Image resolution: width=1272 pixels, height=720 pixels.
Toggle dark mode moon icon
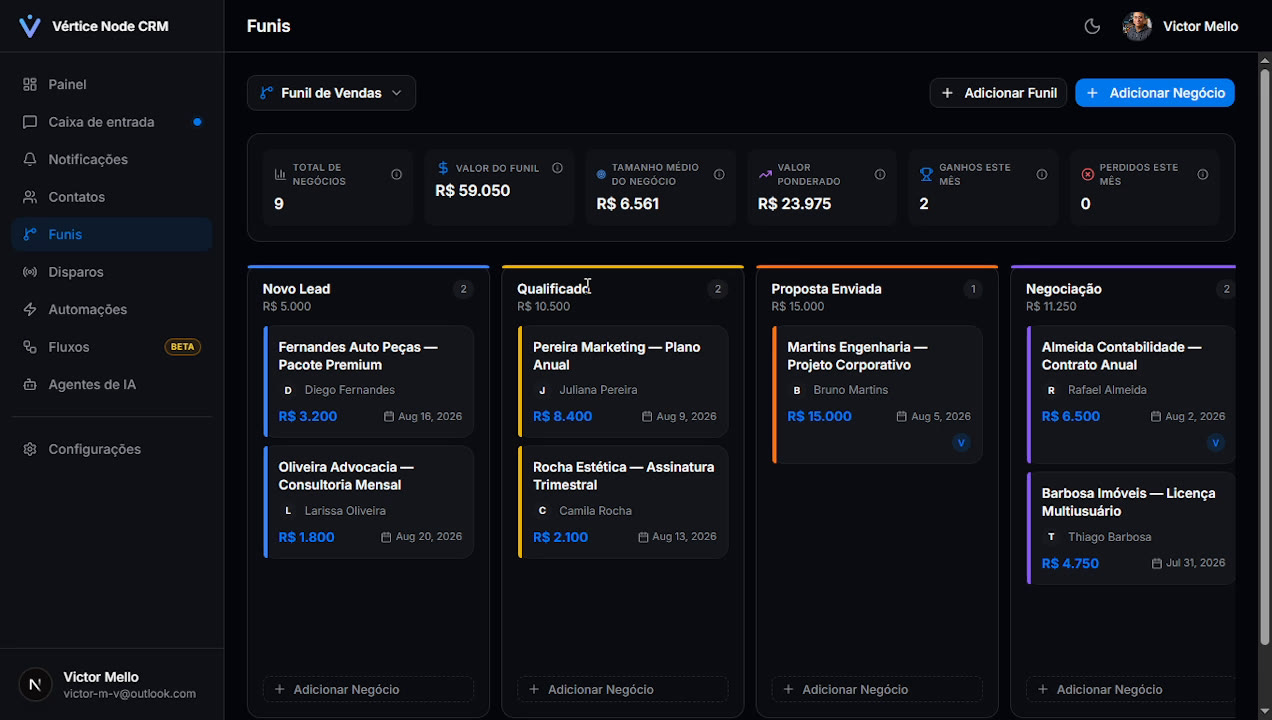pos(1092,26)
